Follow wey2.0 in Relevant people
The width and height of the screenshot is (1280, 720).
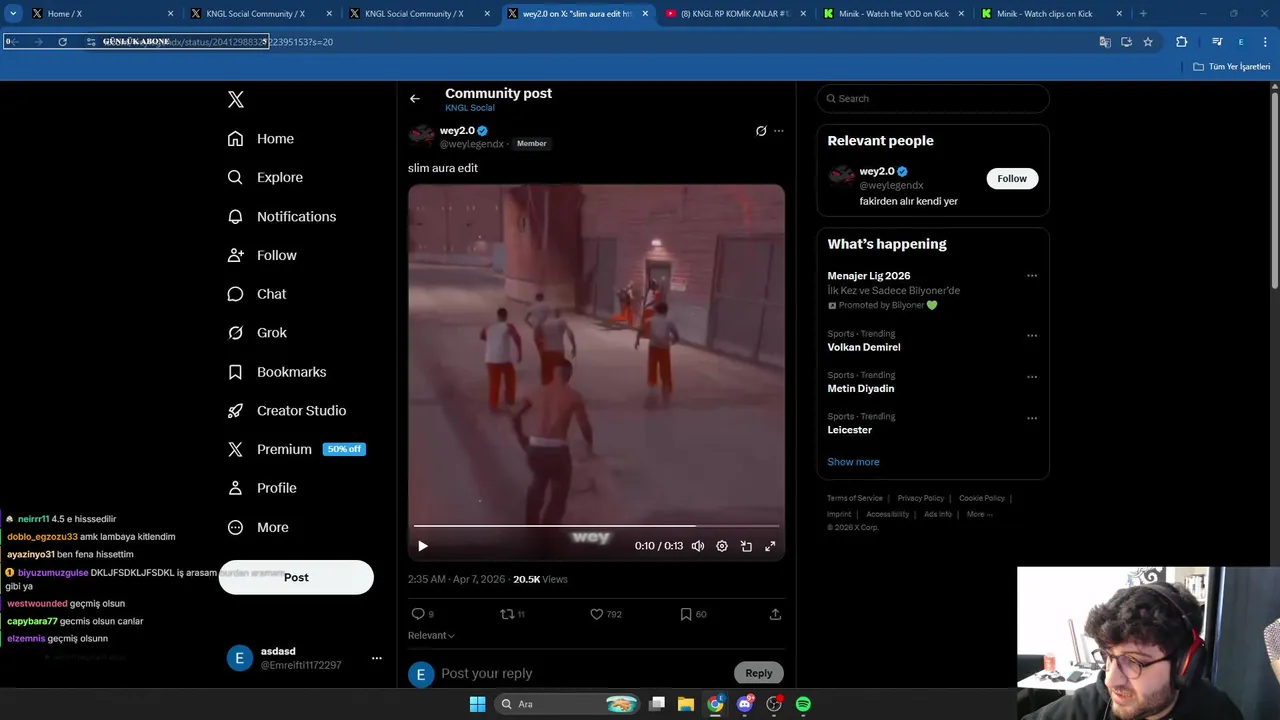1012,178
